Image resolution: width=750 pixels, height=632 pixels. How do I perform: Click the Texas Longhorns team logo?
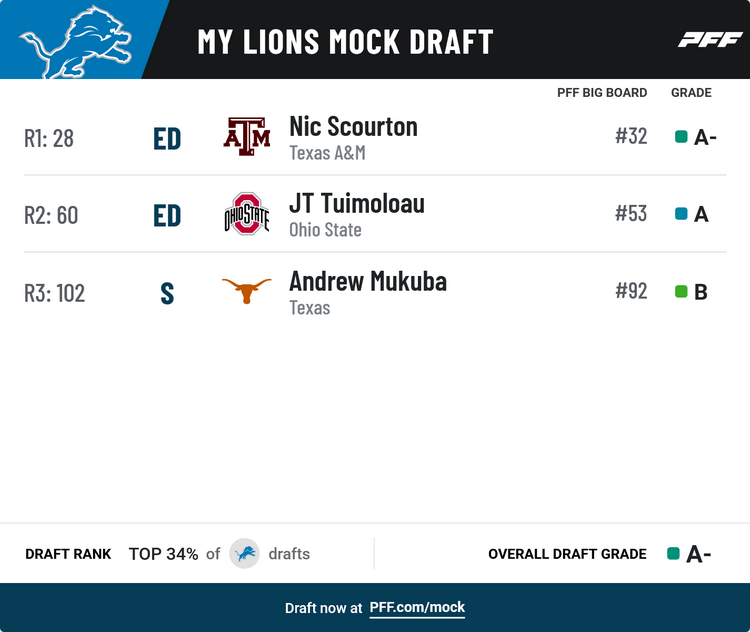[x=246, y=291]
